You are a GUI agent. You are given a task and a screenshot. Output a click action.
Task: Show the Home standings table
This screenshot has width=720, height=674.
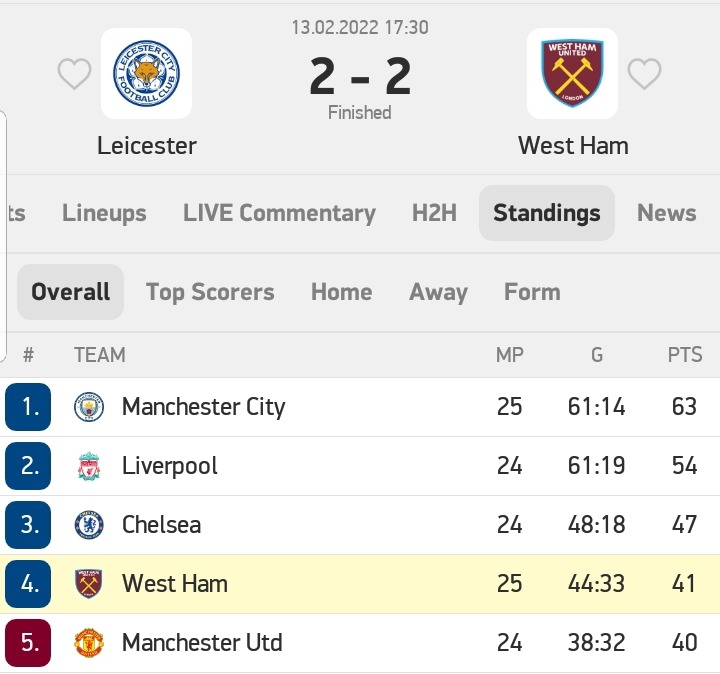coord(342,292)
